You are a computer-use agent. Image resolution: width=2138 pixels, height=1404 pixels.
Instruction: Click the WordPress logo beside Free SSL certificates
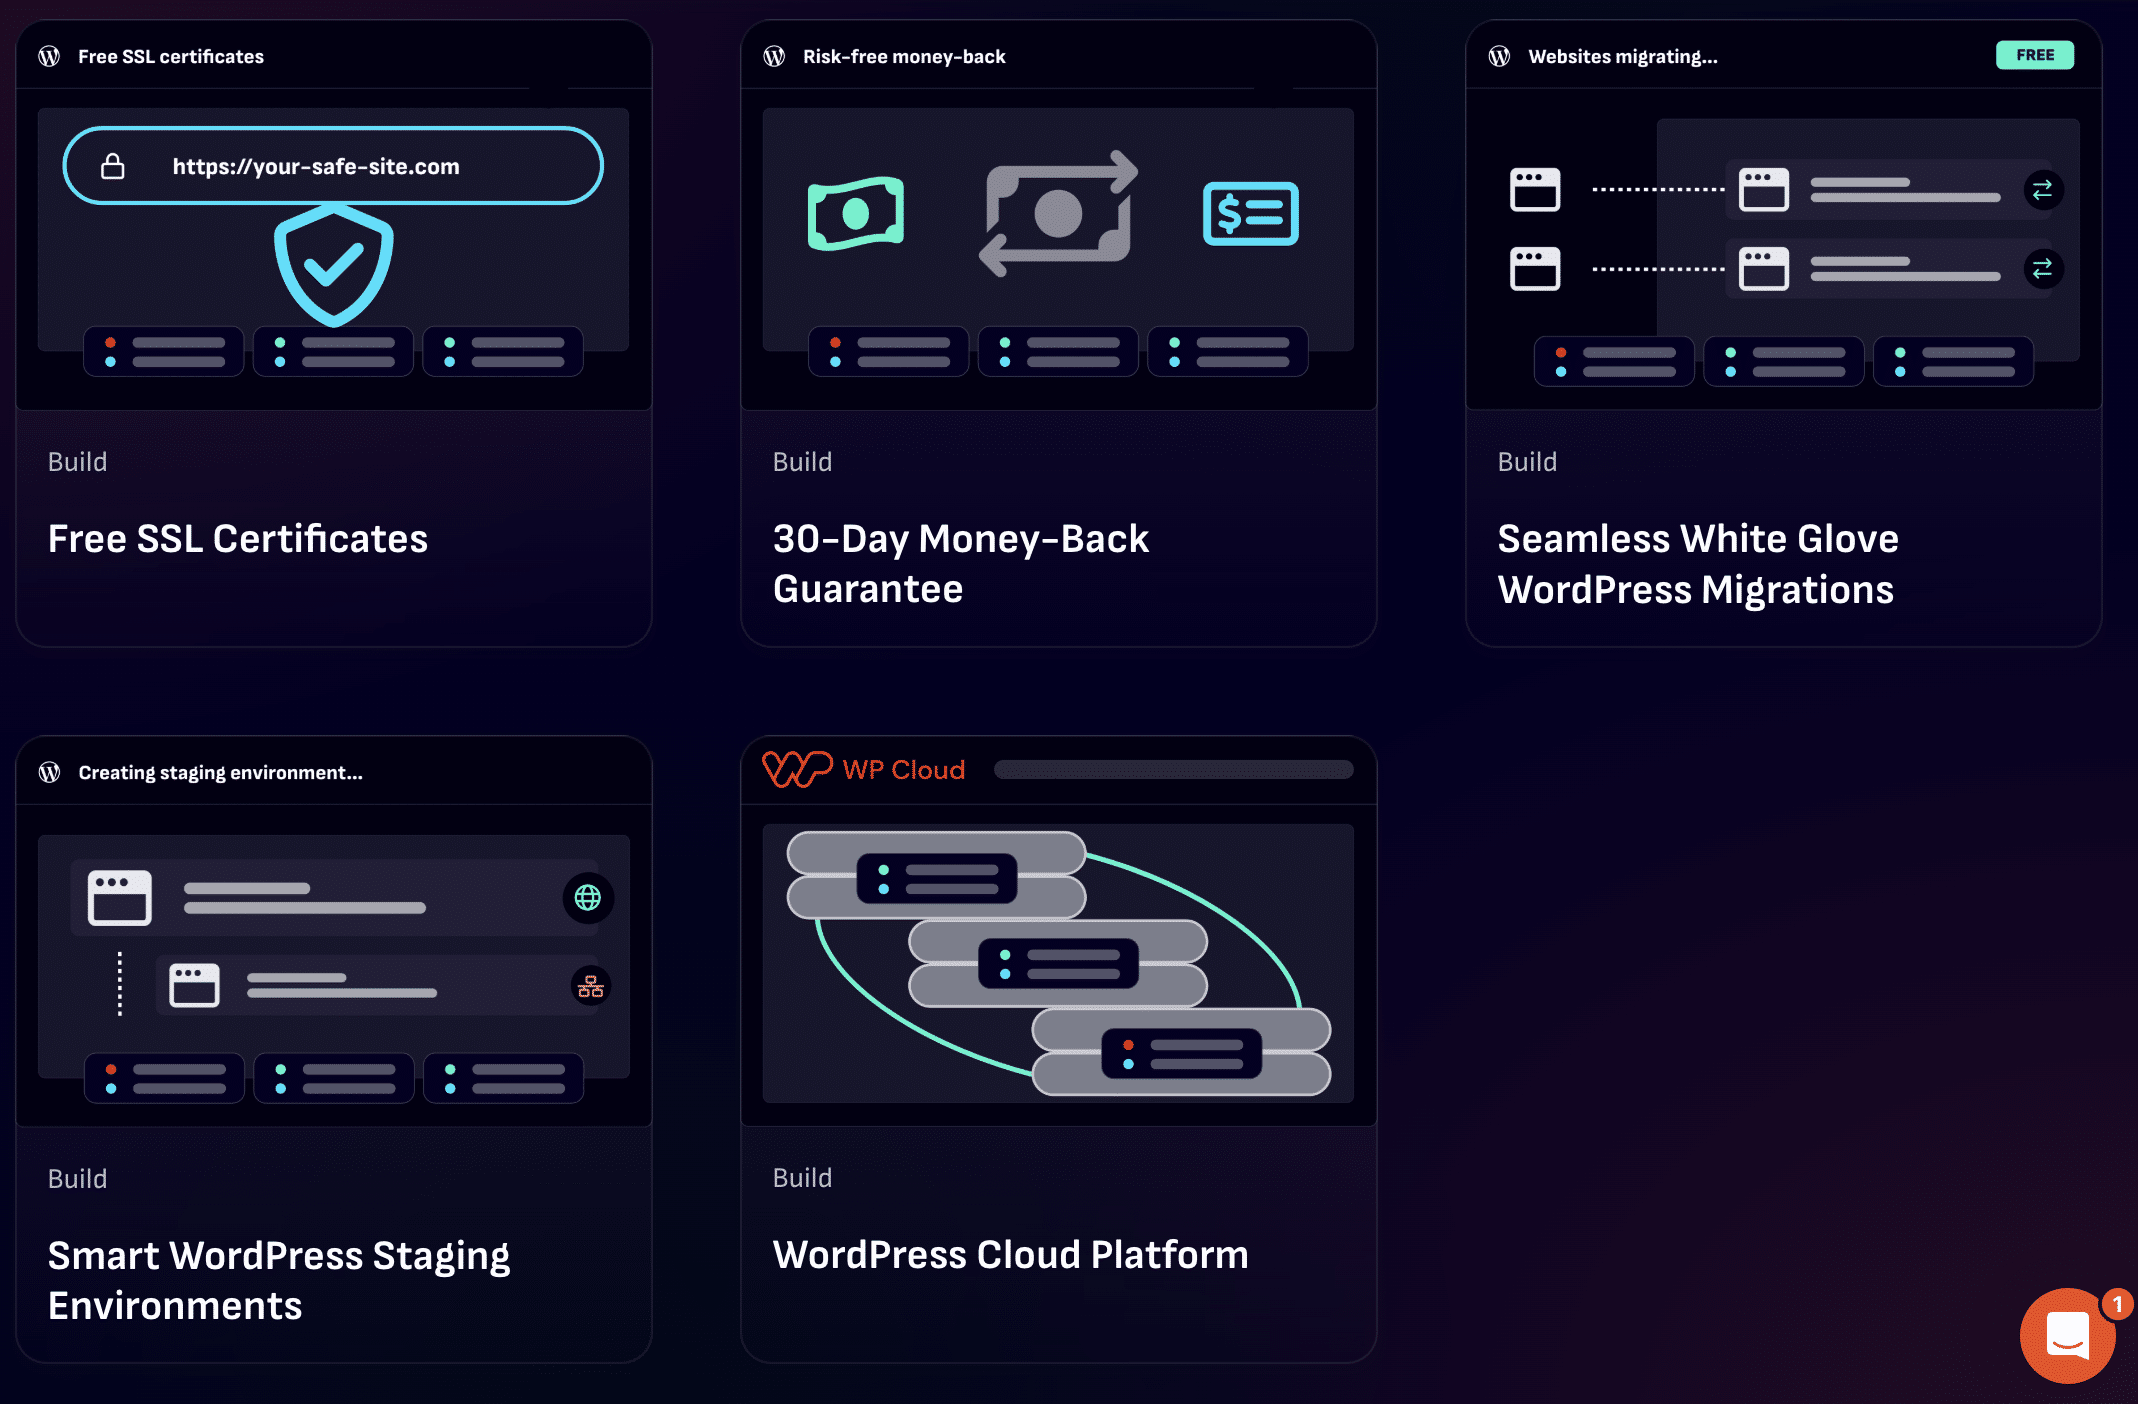click(49, 56)
